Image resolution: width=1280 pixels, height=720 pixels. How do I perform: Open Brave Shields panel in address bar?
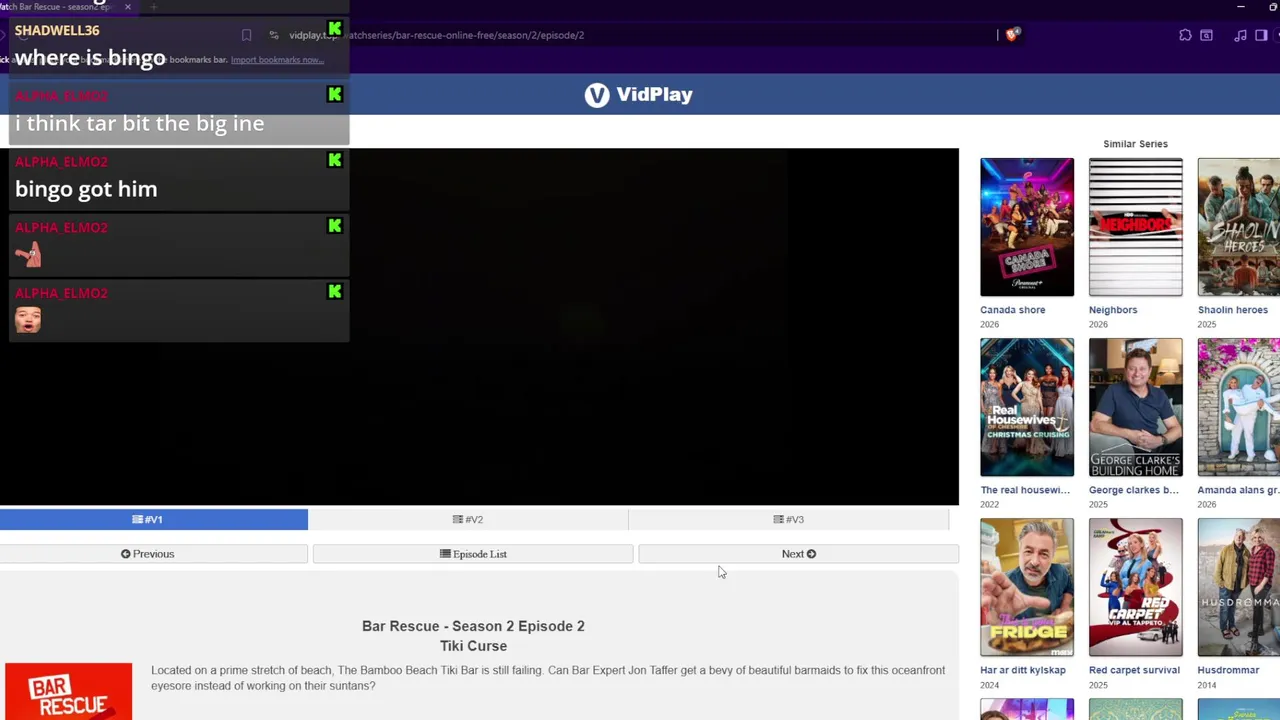pos(1012,35)
